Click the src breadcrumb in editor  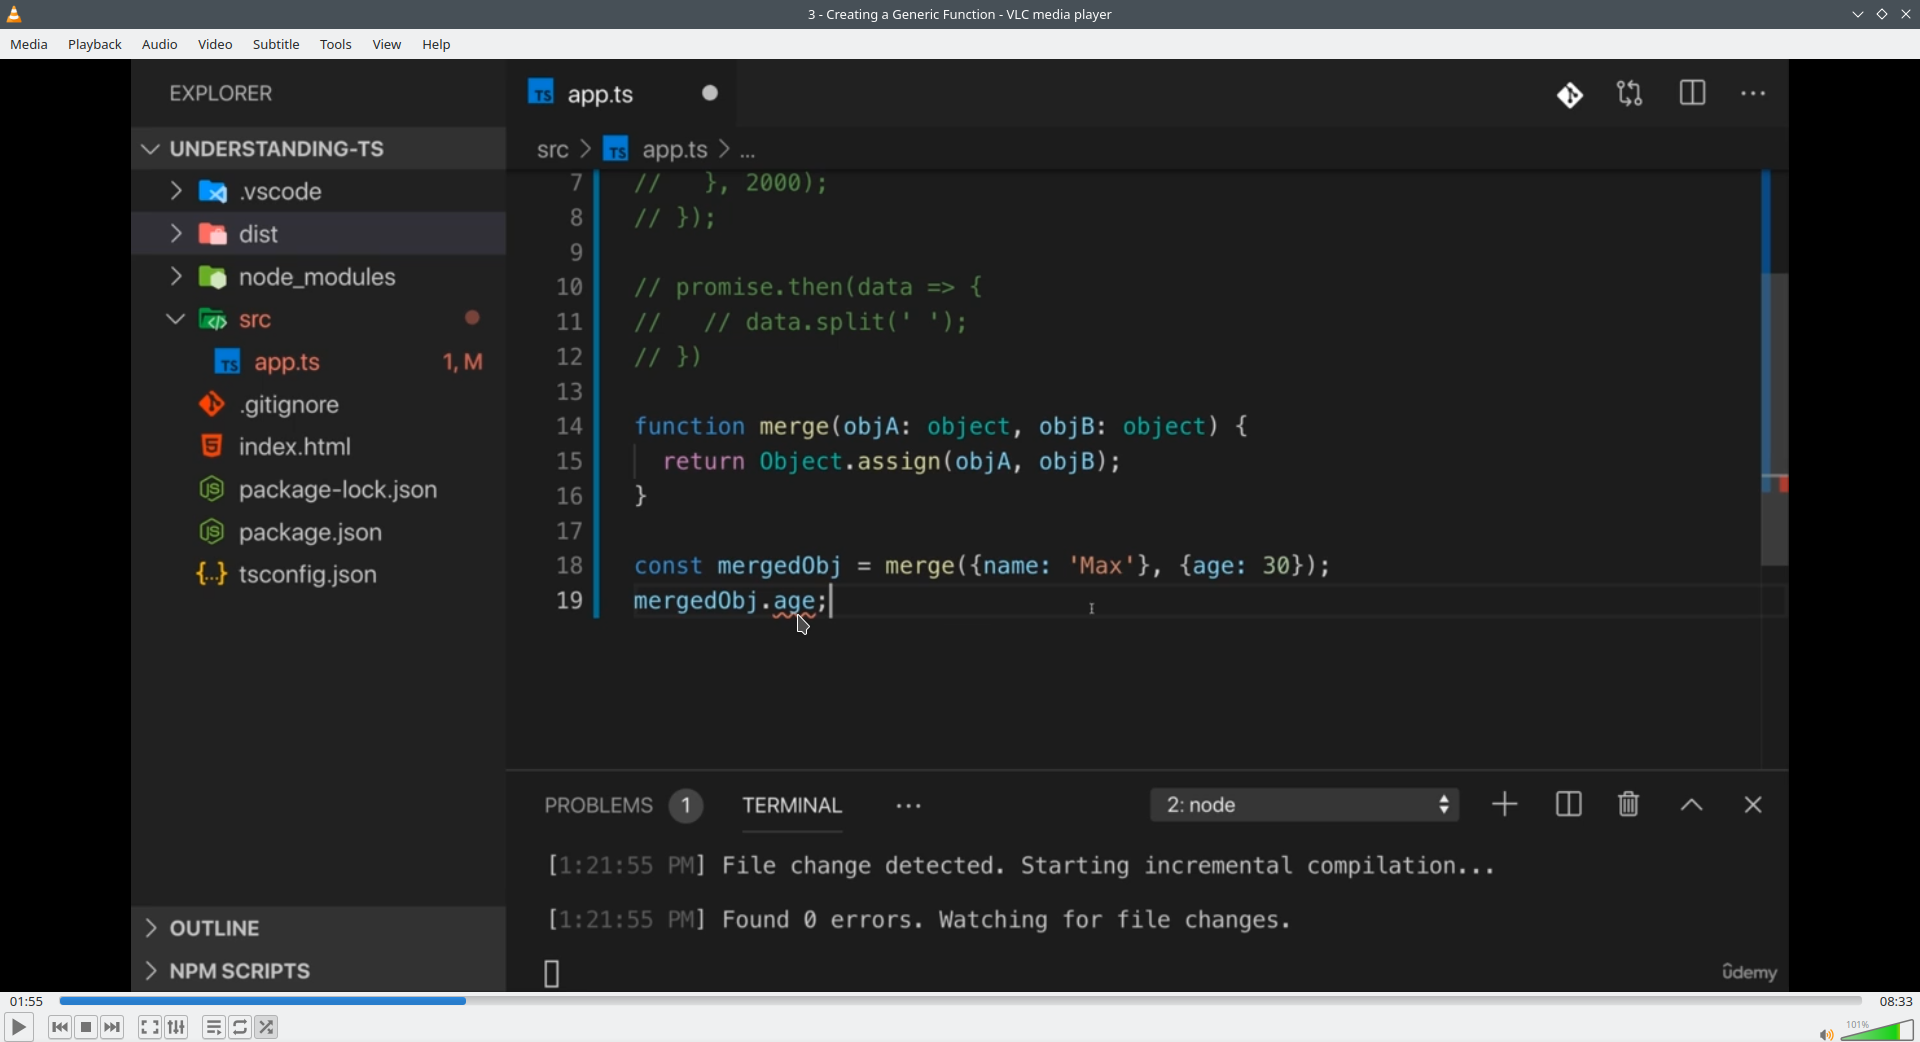point(553,150)
